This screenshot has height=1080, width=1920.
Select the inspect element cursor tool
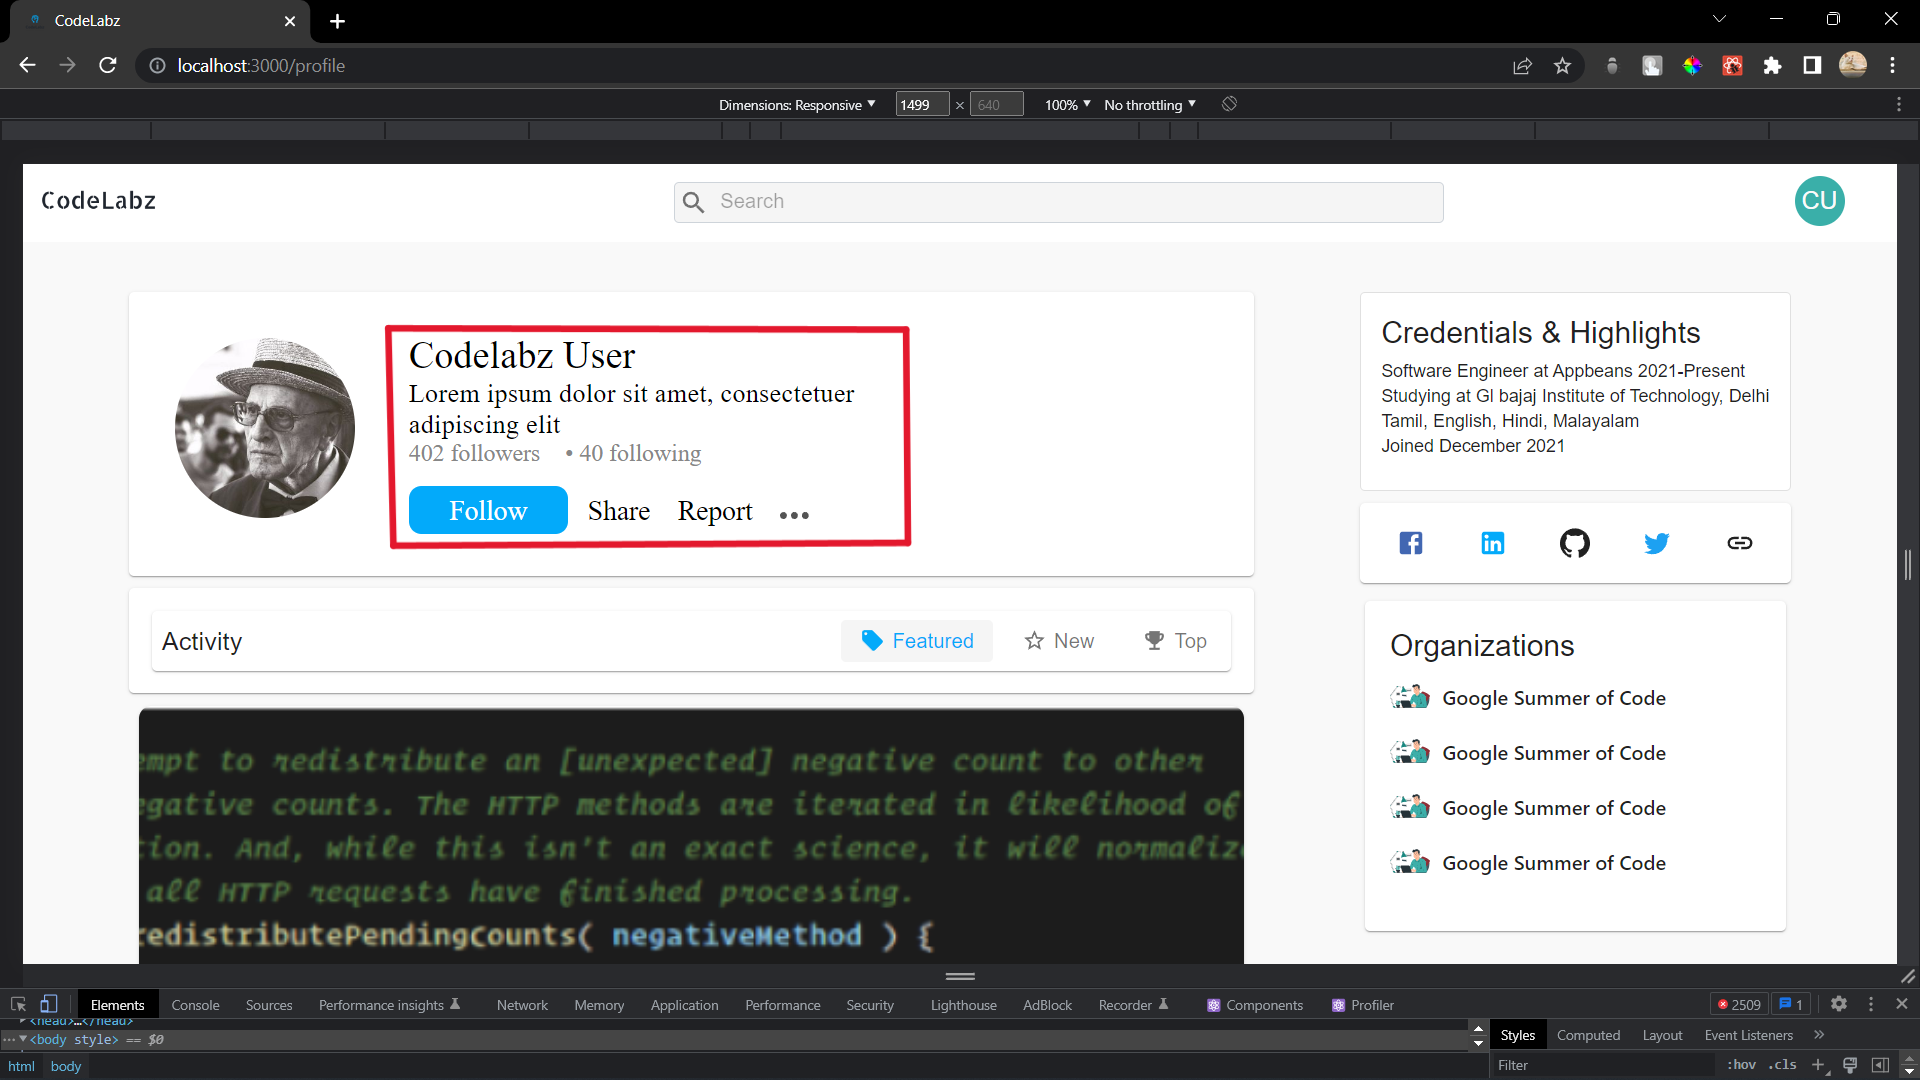point(17,1004)
